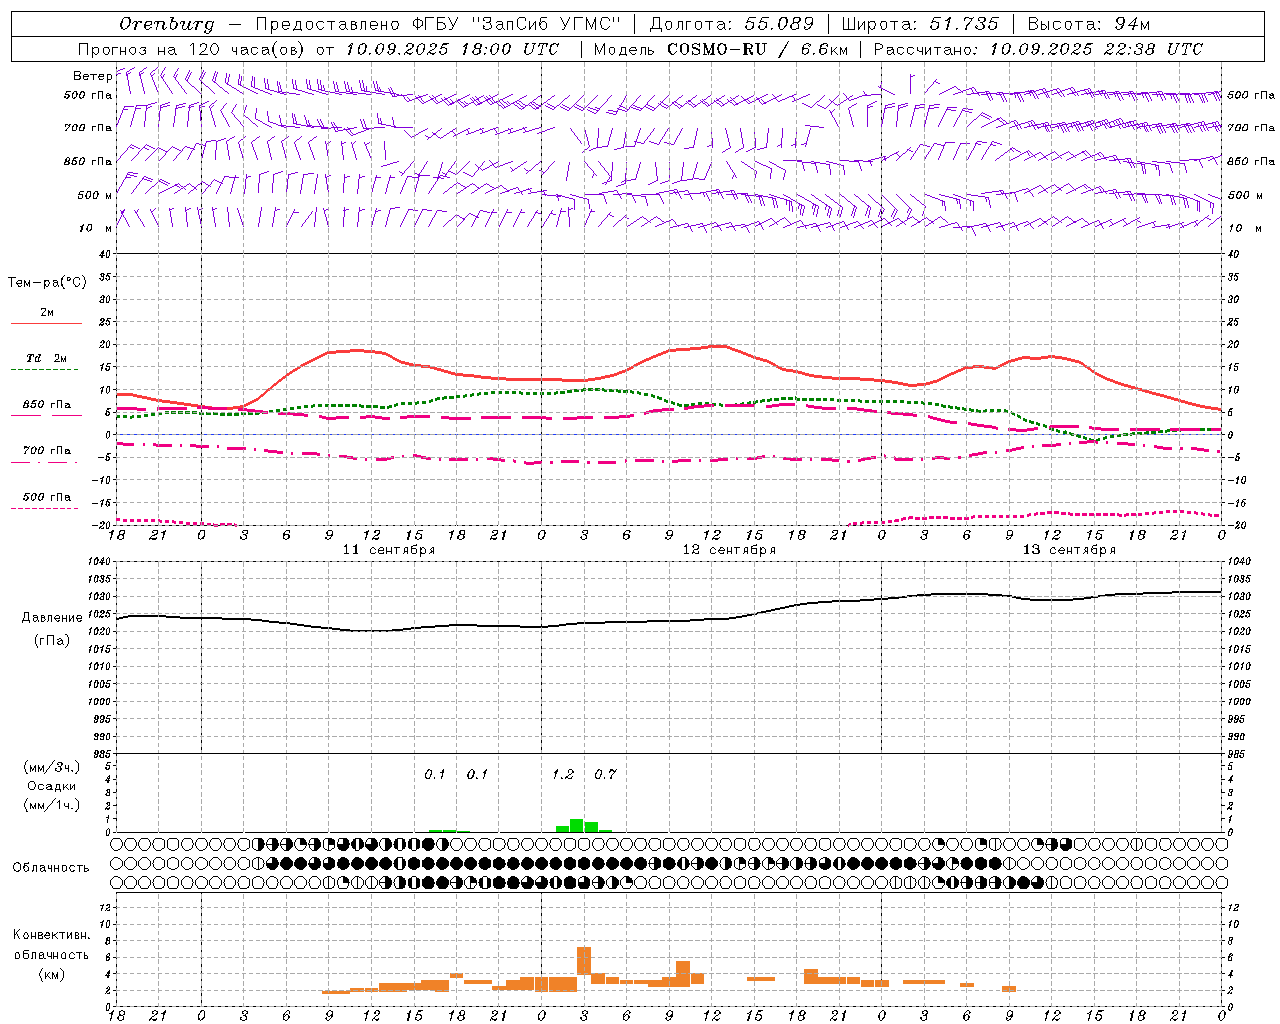
Task: Click the '13 сентября' date label
Action: click(x=1069, y=550)
